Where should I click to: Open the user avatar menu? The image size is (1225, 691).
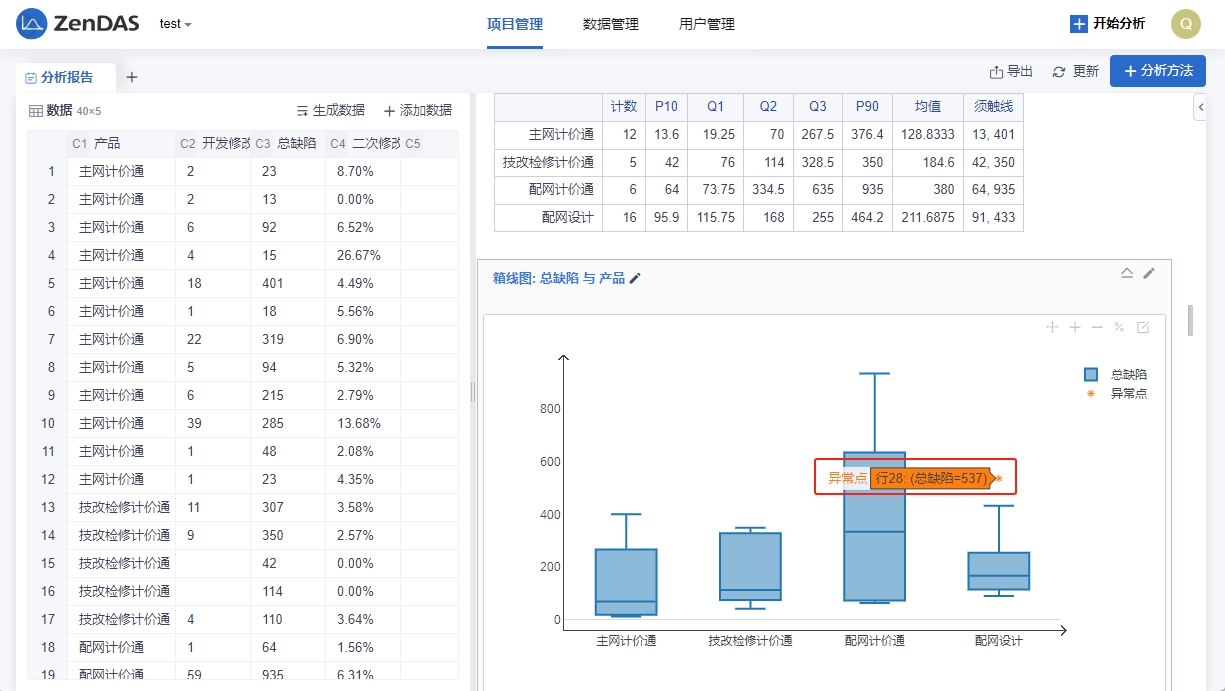click(1185, 24)
